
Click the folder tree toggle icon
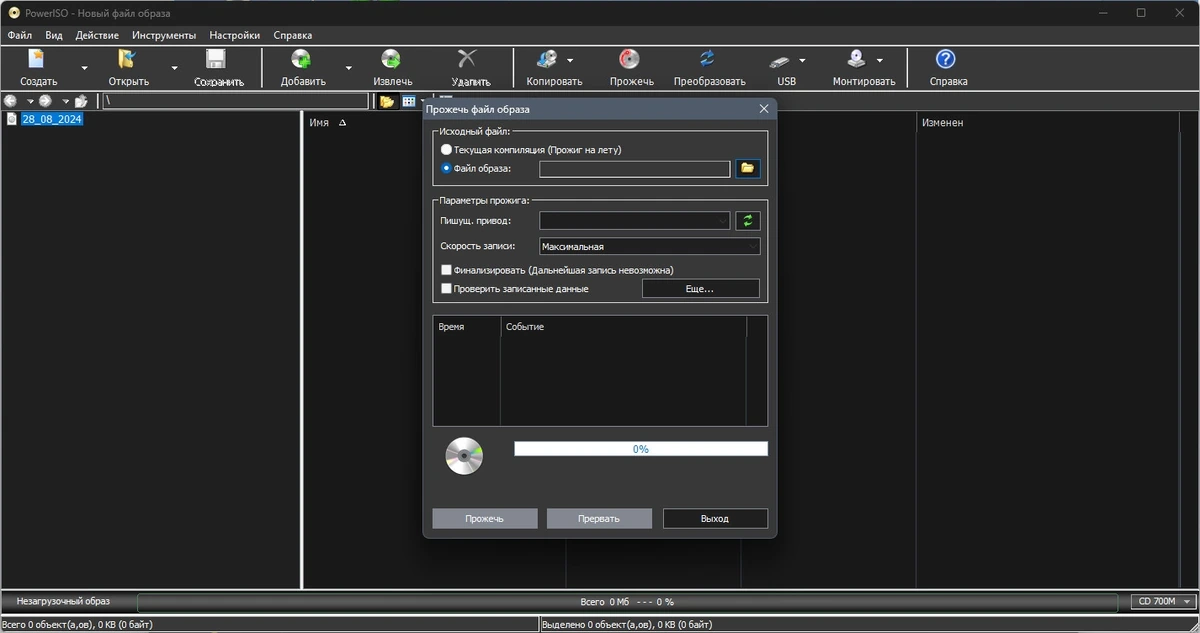(x=386, y=101)
